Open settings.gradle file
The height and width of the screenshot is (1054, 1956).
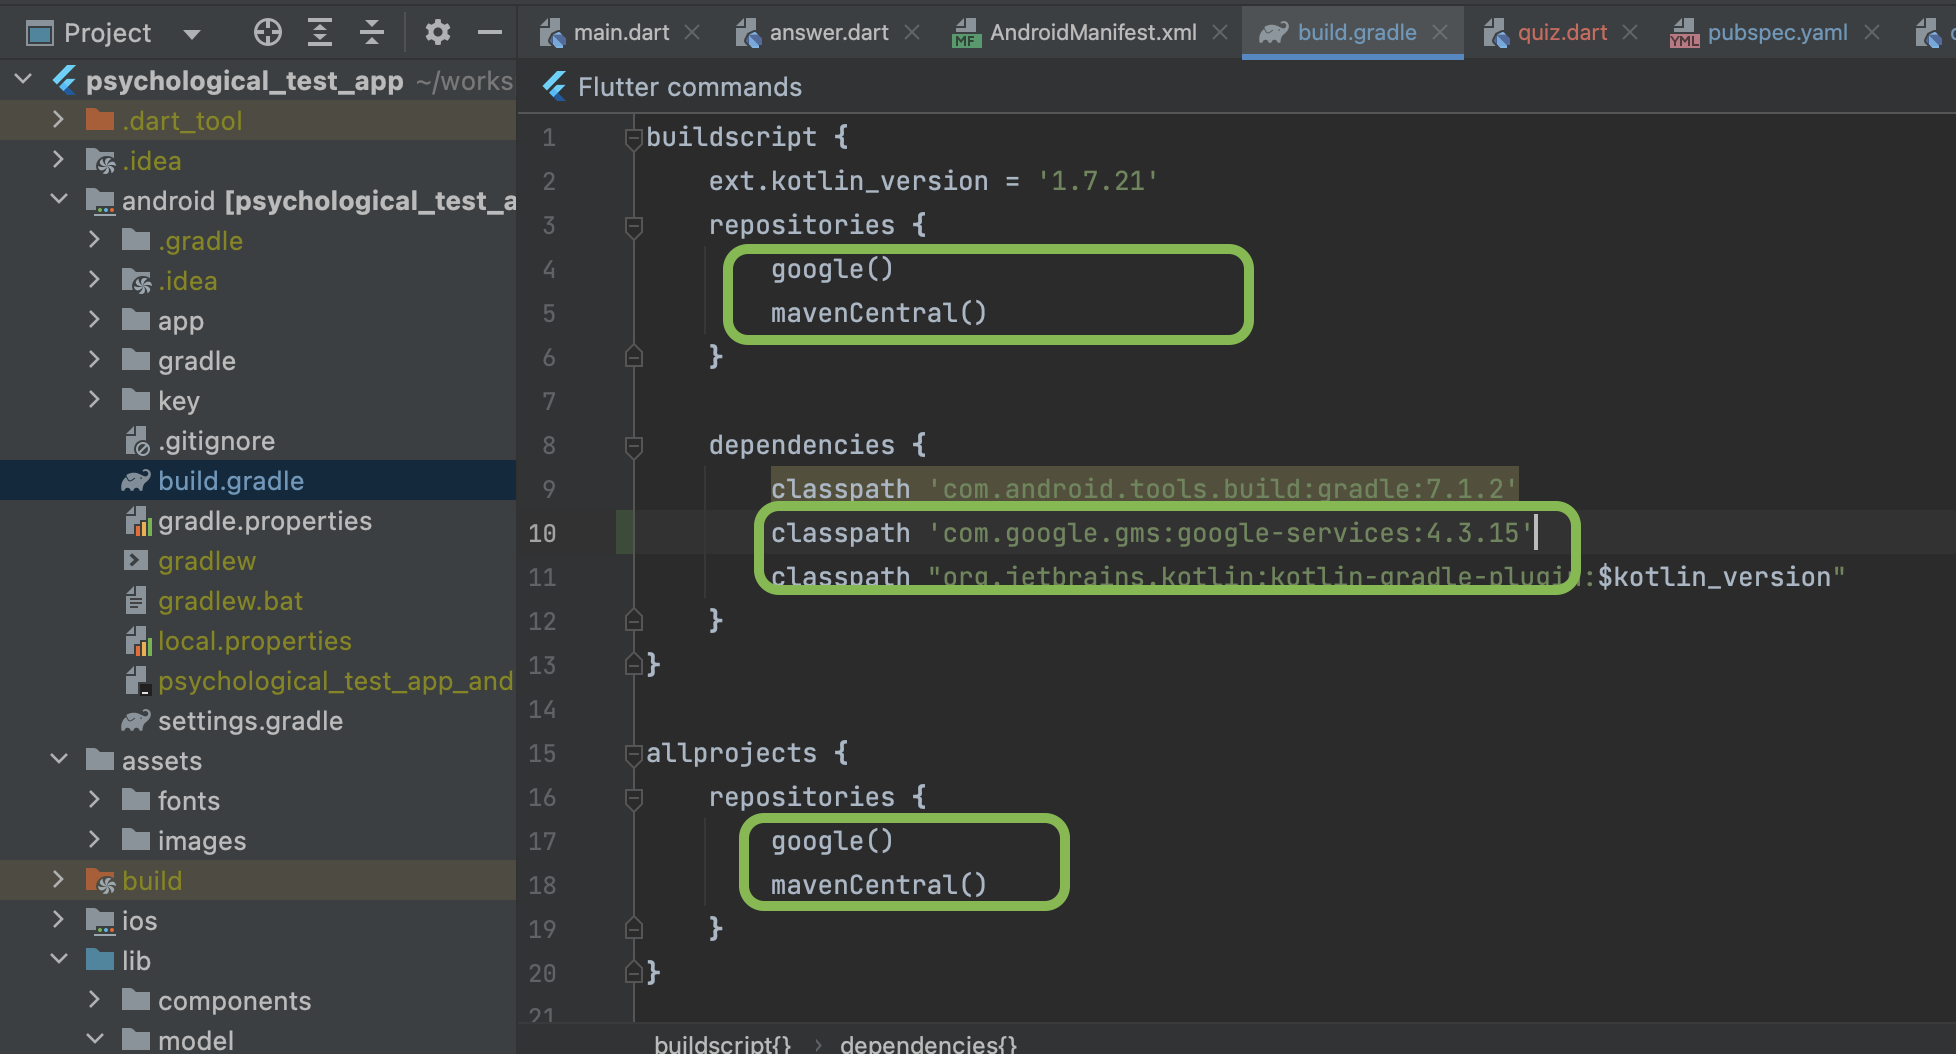[x=258, y=720]
